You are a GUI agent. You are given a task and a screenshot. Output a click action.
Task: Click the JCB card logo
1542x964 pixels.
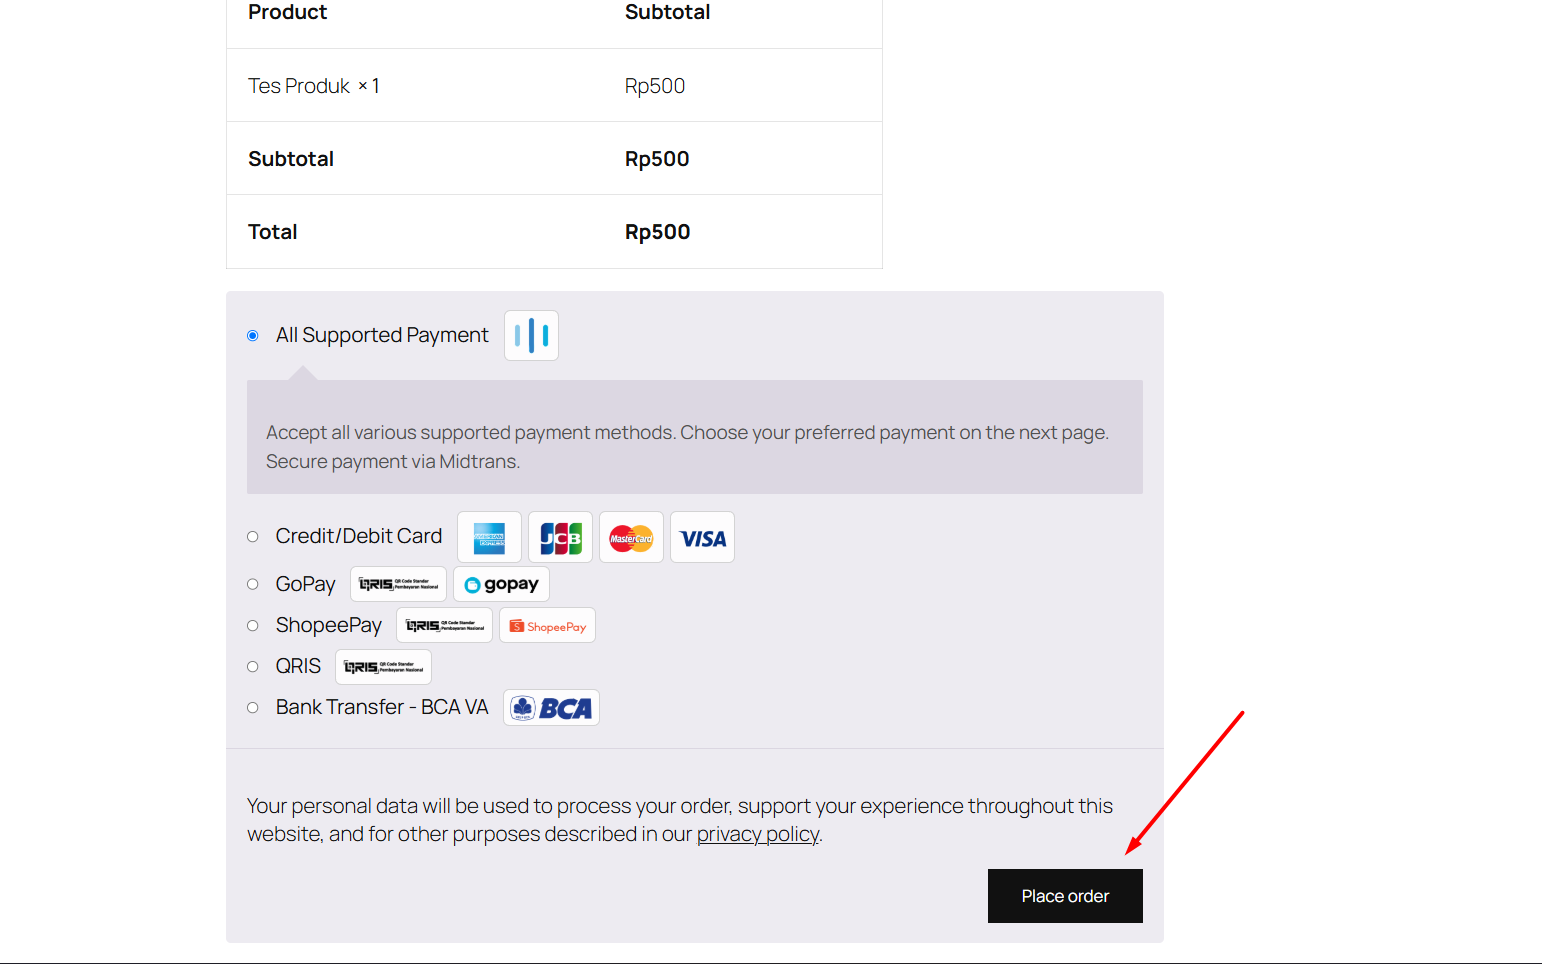(560, 538)
